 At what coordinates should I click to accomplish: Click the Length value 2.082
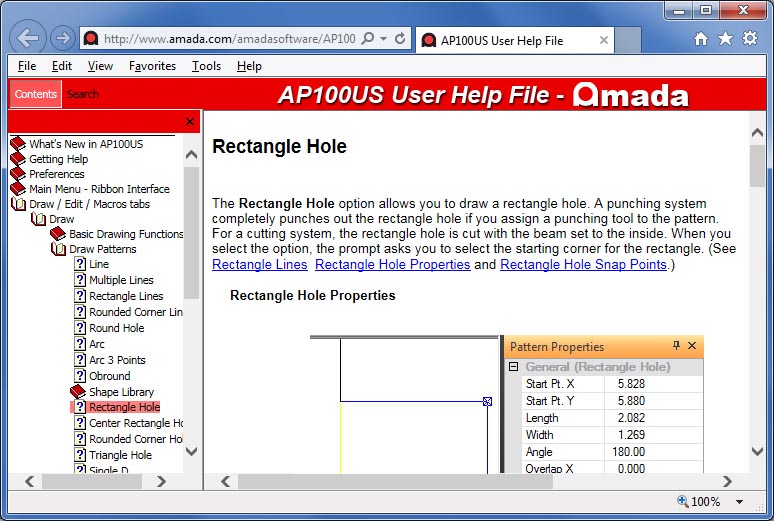tap(631, 418)
